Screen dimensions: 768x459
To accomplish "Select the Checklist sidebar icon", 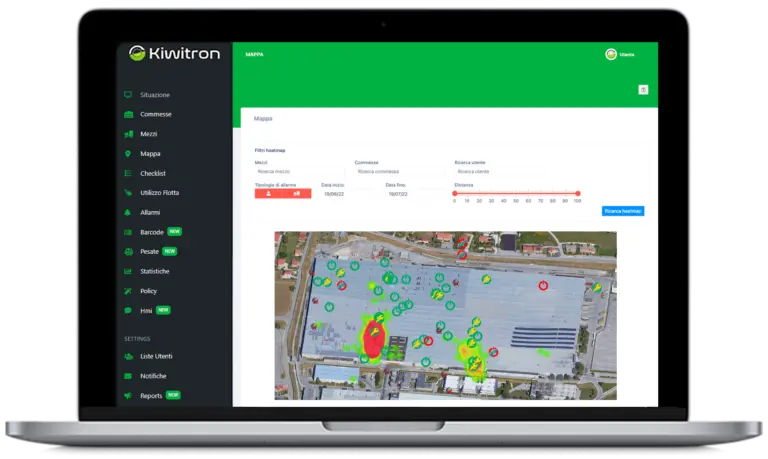I will click(128, 173).
